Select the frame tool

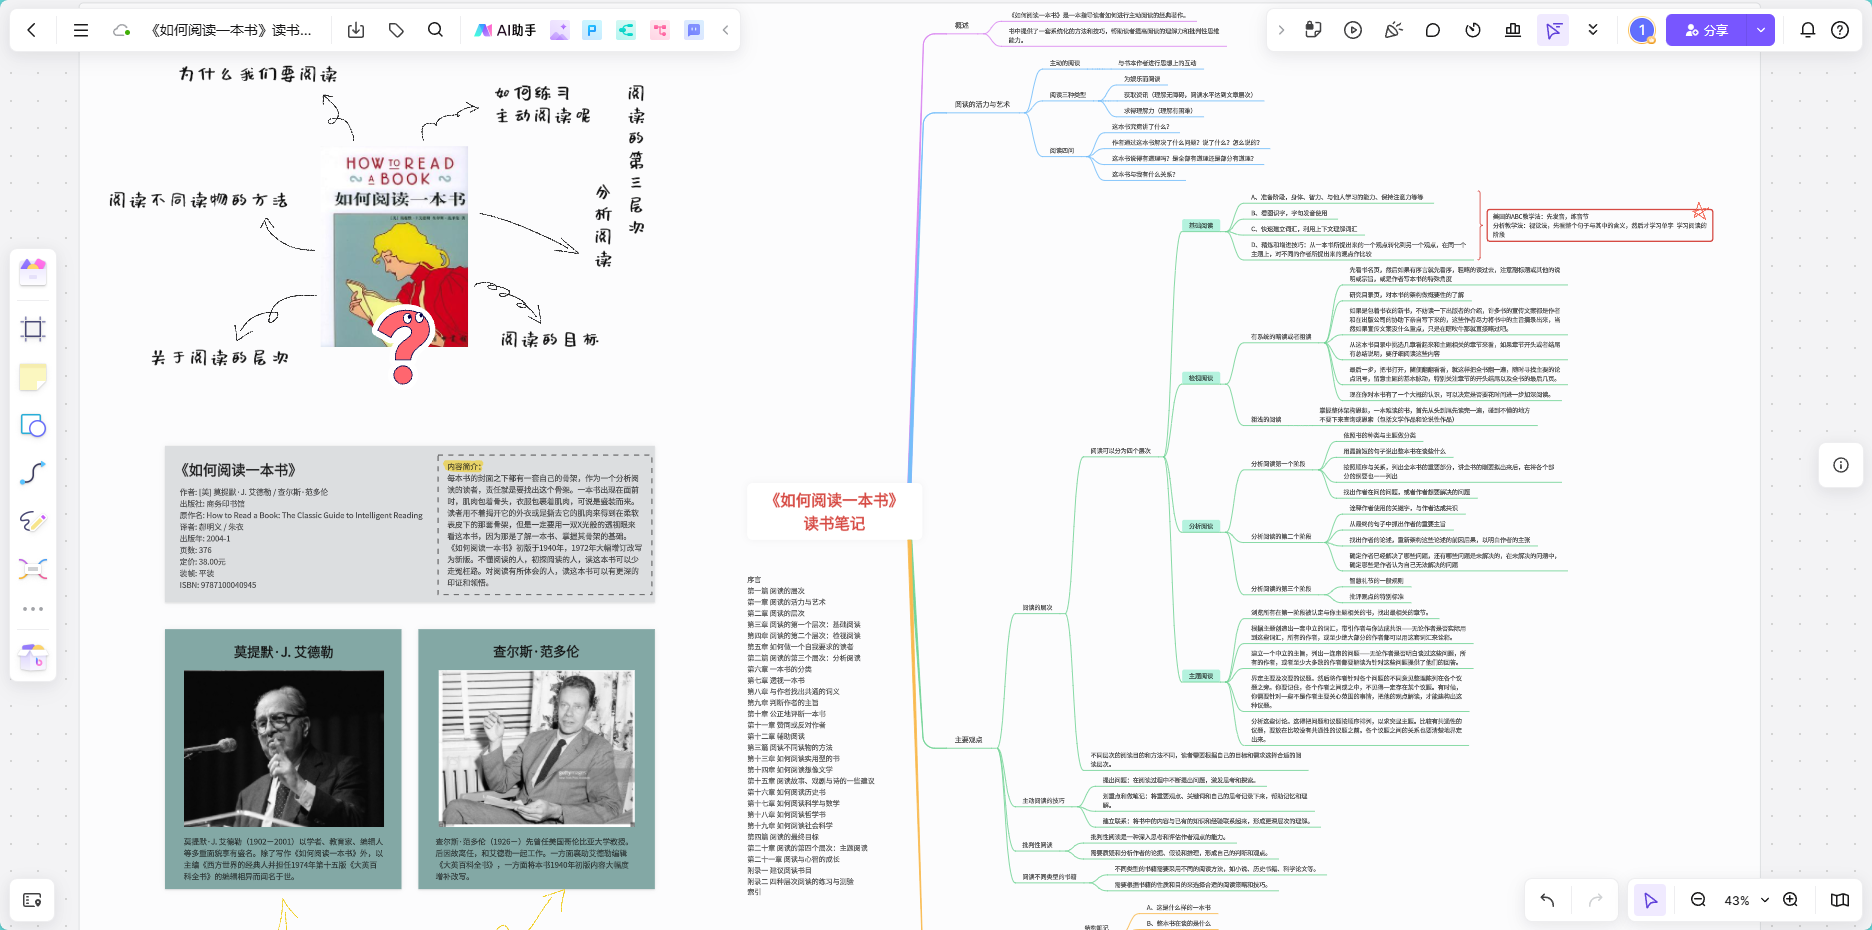[x=33, y=329]
